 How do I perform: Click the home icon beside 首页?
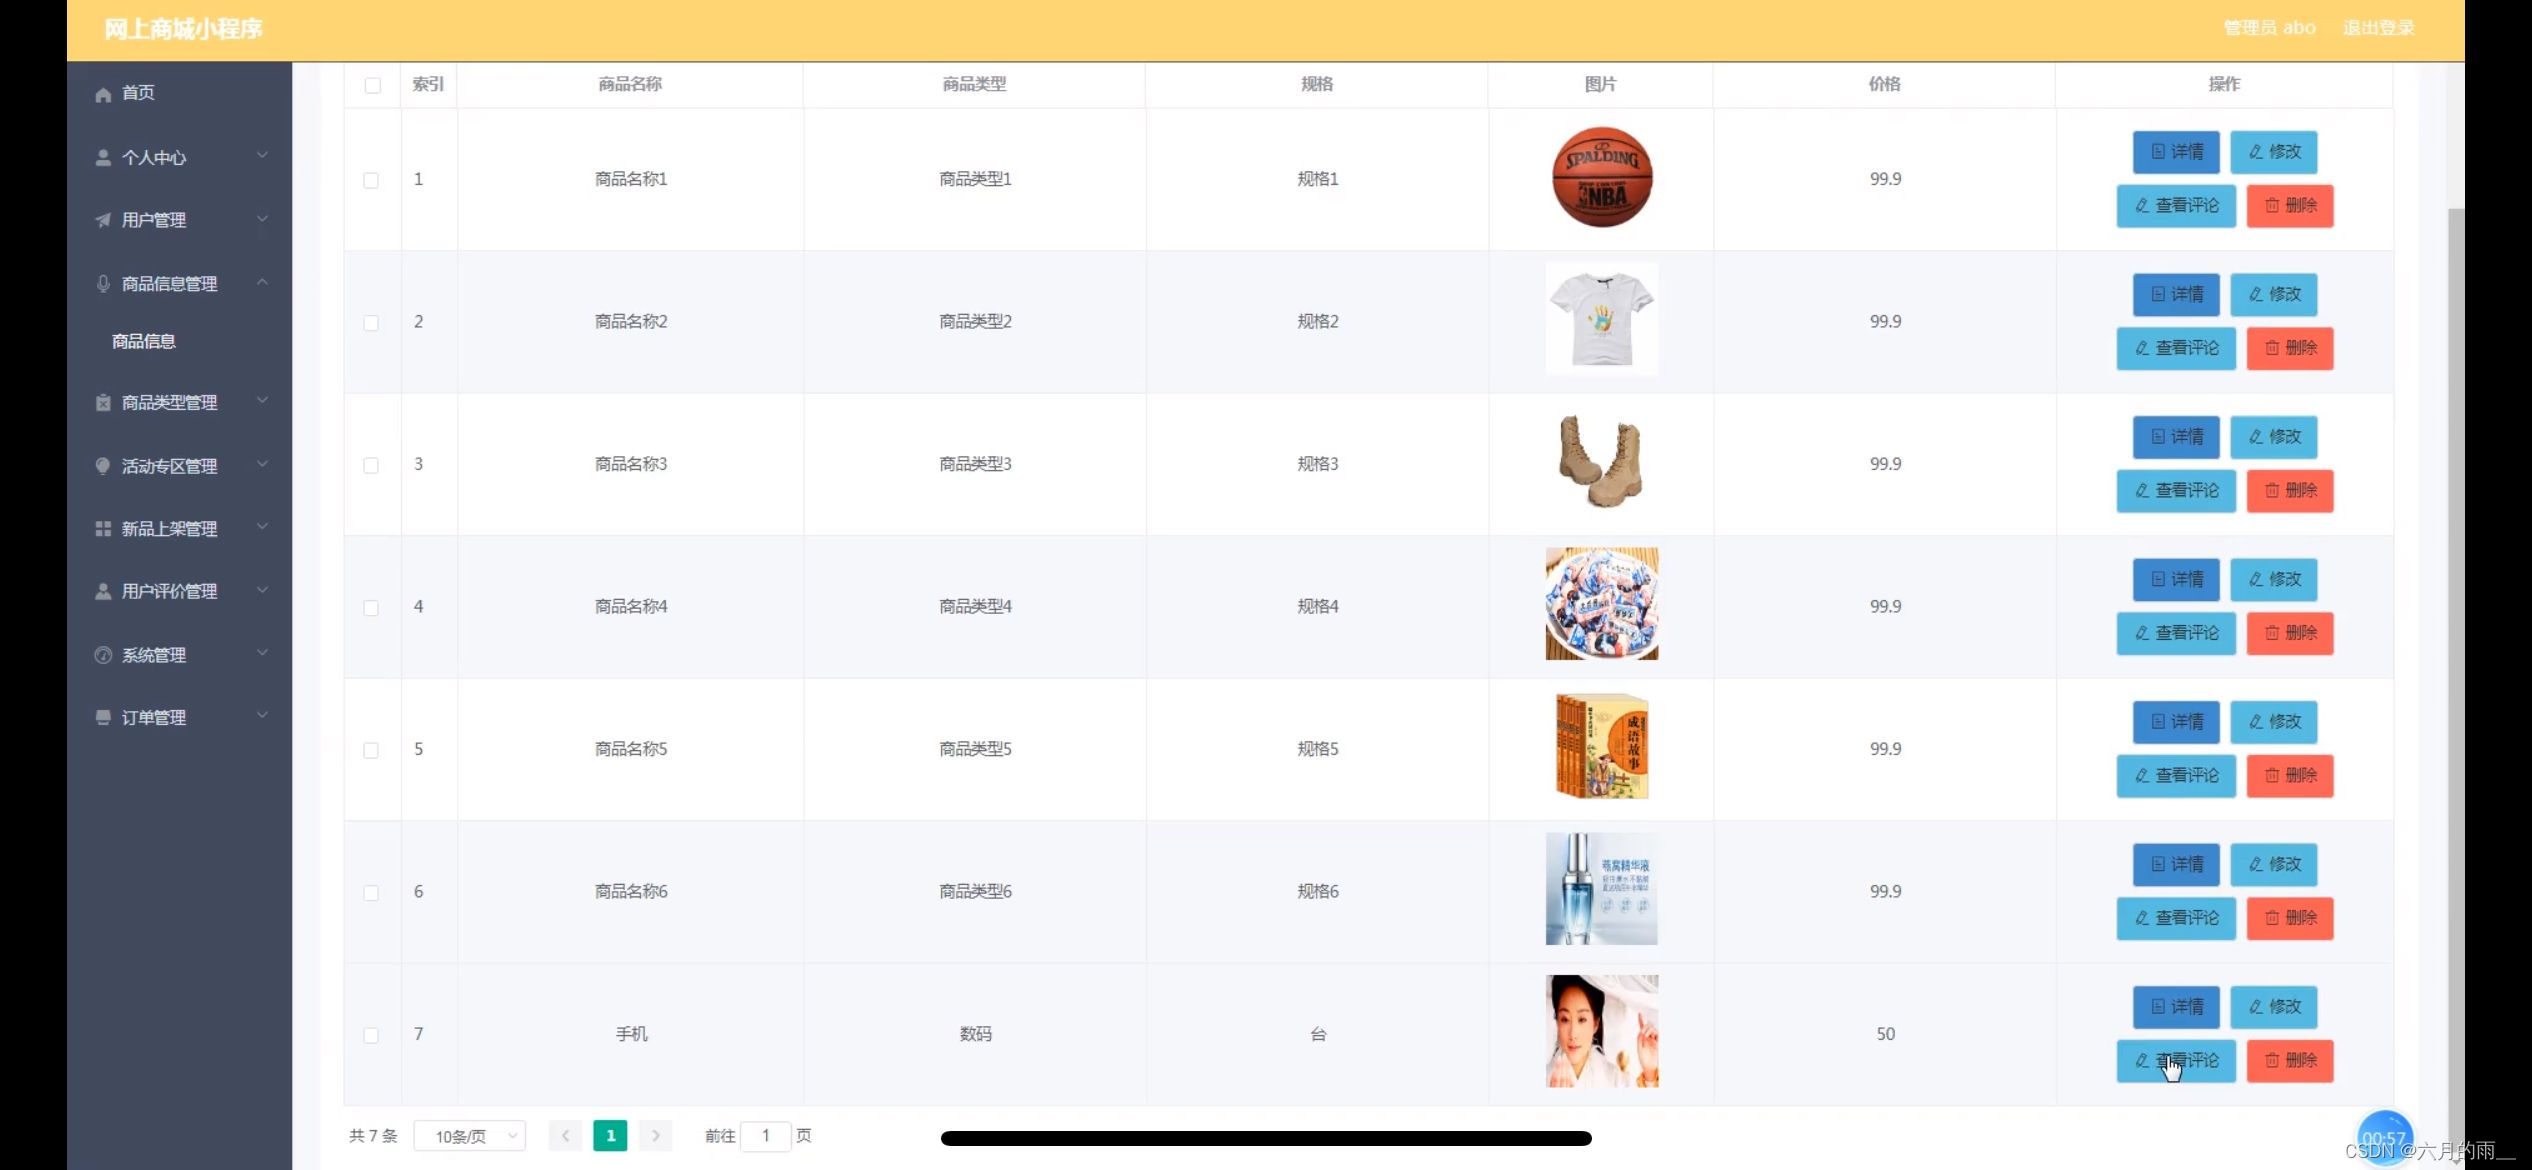103,94
